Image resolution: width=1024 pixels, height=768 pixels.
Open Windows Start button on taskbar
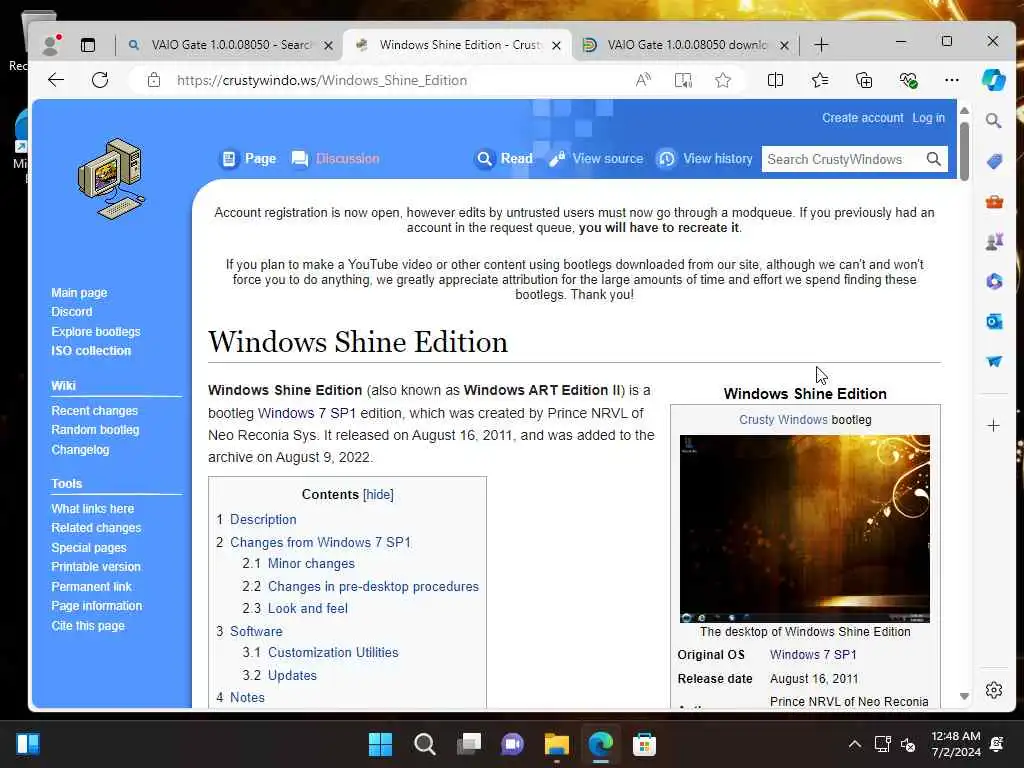coord(380,744)
